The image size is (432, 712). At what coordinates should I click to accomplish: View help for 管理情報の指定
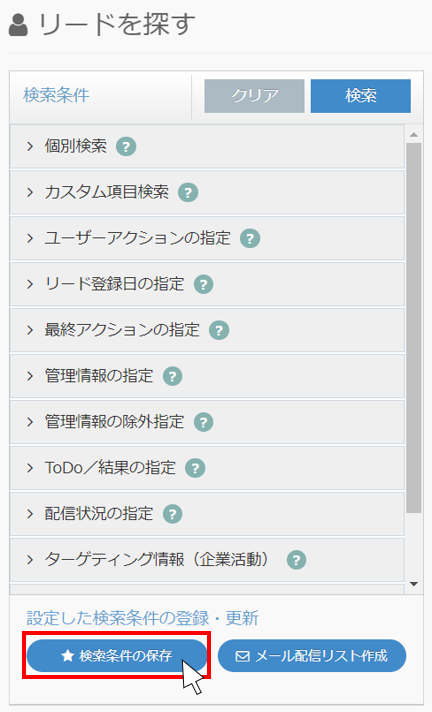tap(173, 376)
